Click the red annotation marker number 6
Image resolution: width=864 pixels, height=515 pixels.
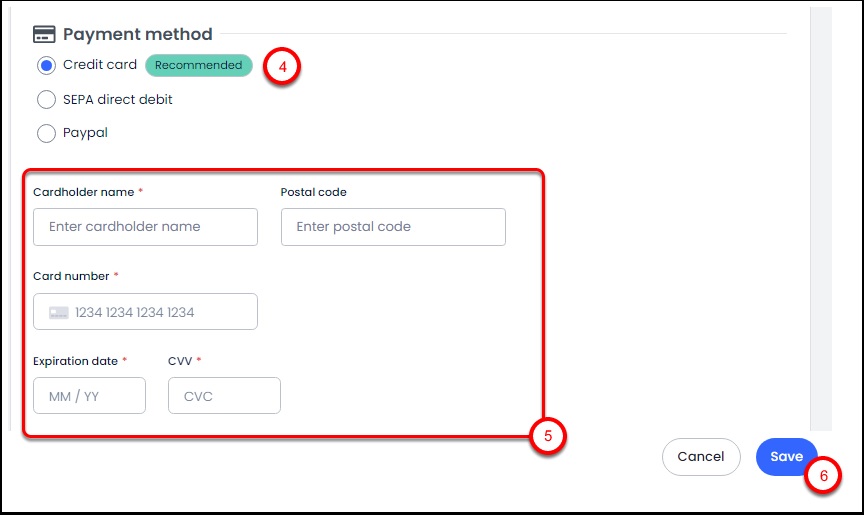pos(823,476)
